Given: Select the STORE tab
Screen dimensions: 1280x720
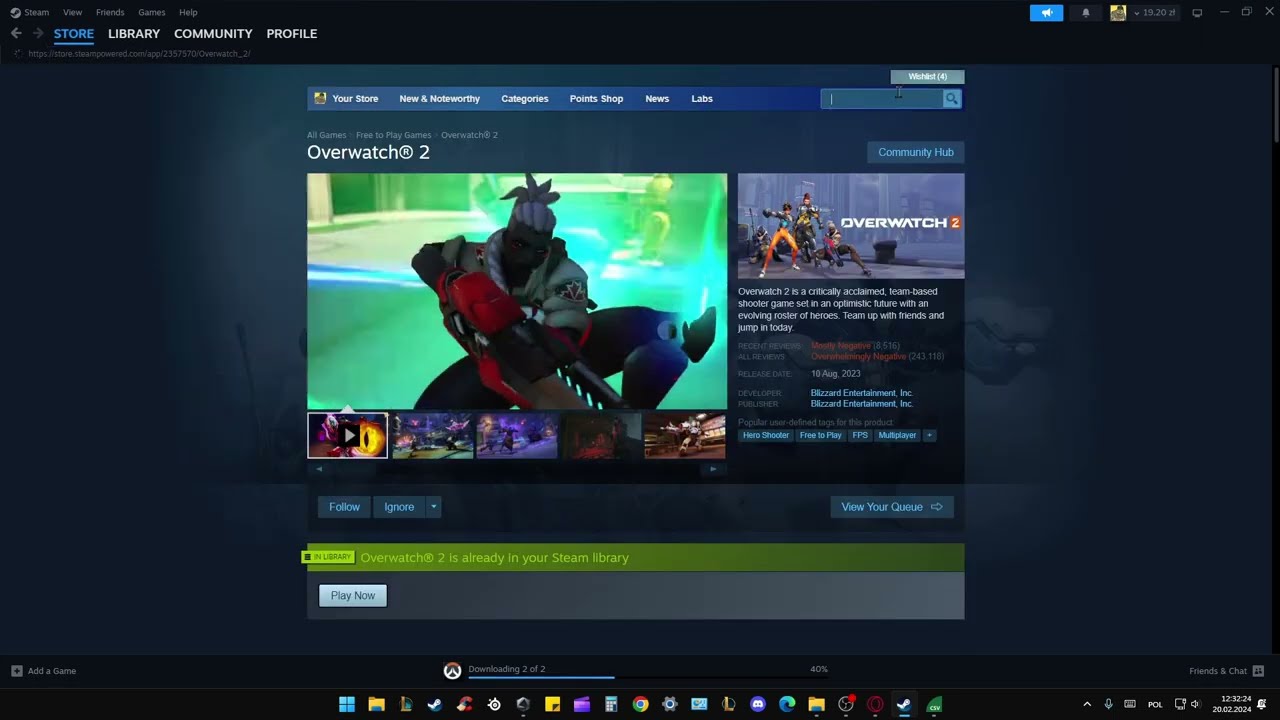Looking at the screenshot, I should tap(74, 33).
